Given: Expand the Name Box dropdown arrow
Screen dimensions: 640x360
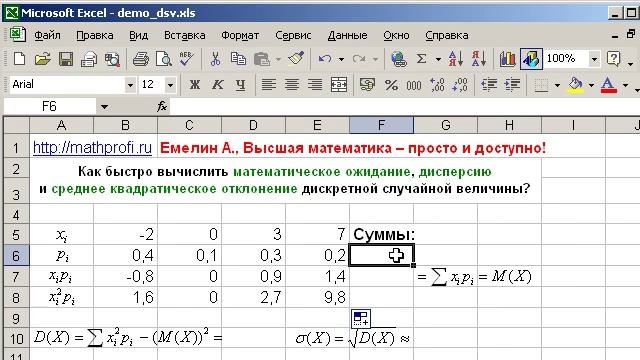Looking at the screenshot, I should 104,107.
